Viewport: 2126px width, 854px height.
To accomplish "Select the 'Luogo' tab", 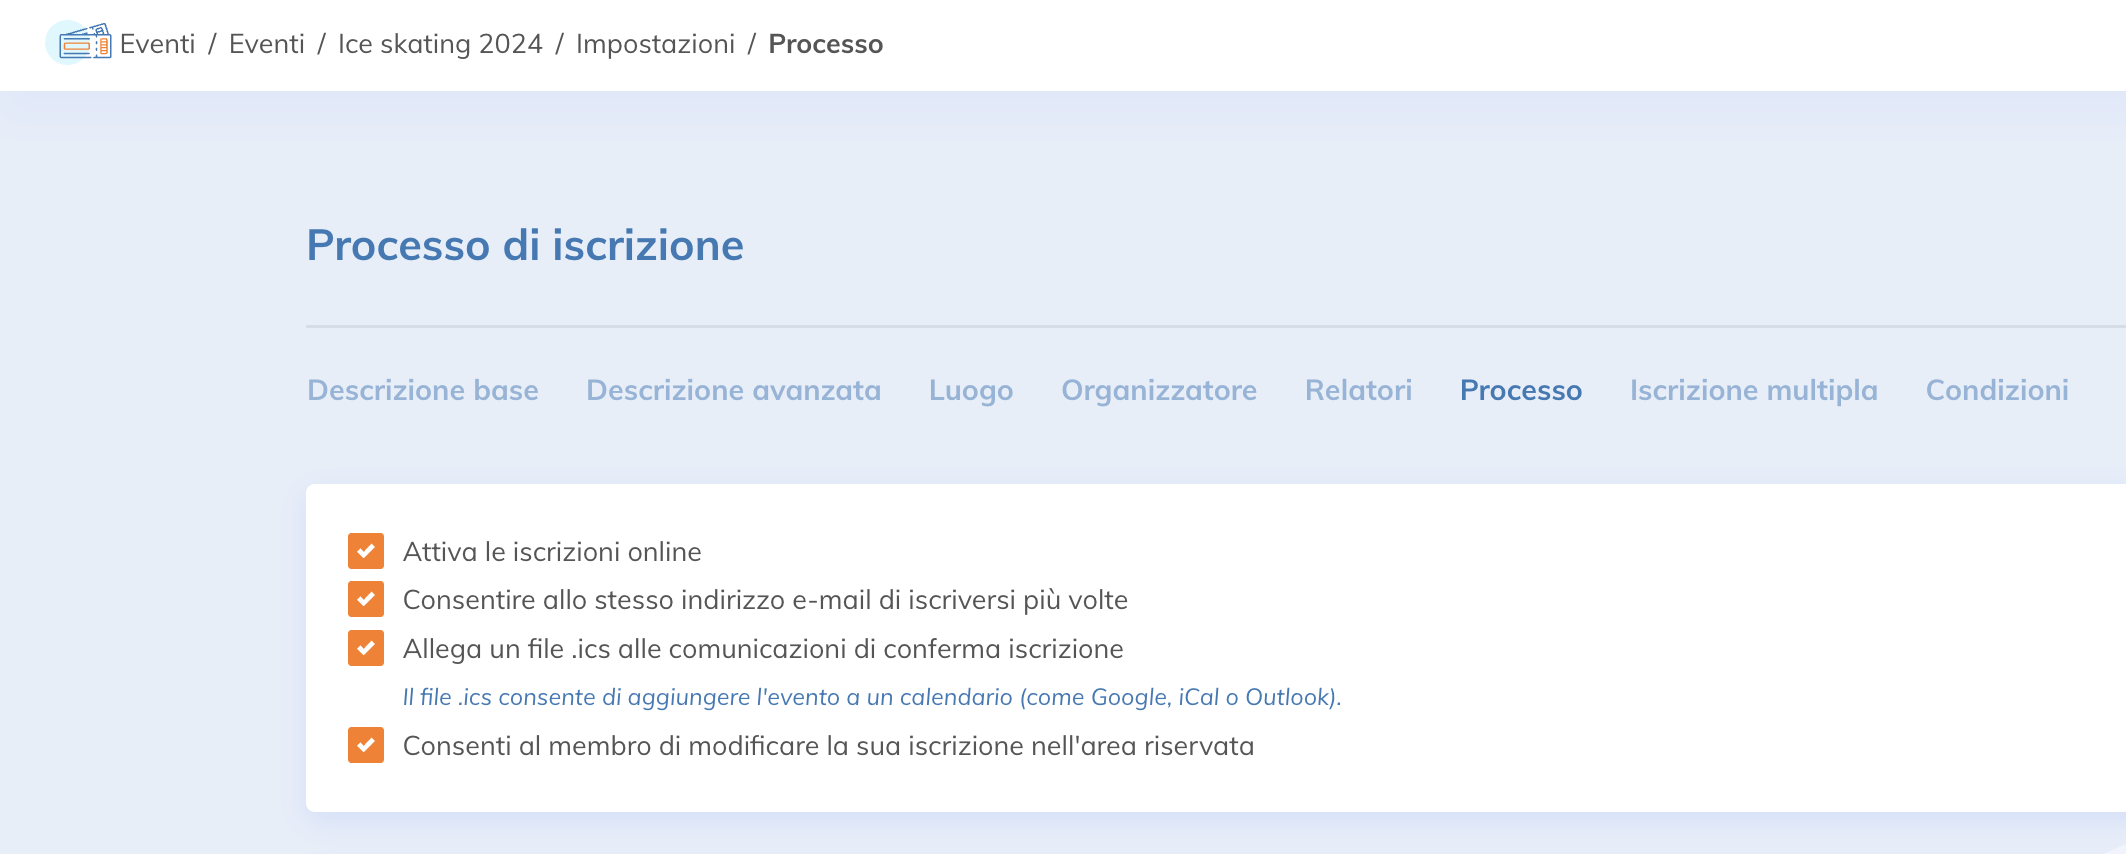I will tap(970, 390).
